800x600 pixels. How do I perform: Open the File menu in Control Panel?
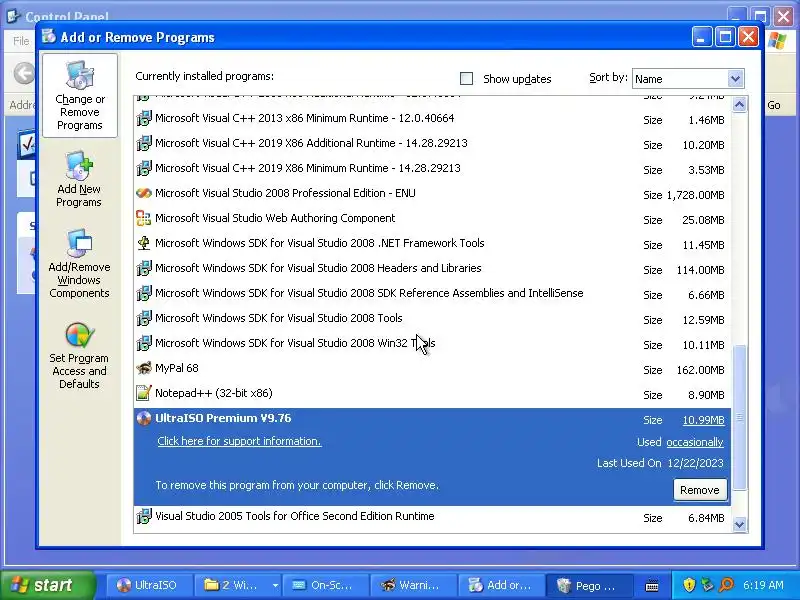21,41
